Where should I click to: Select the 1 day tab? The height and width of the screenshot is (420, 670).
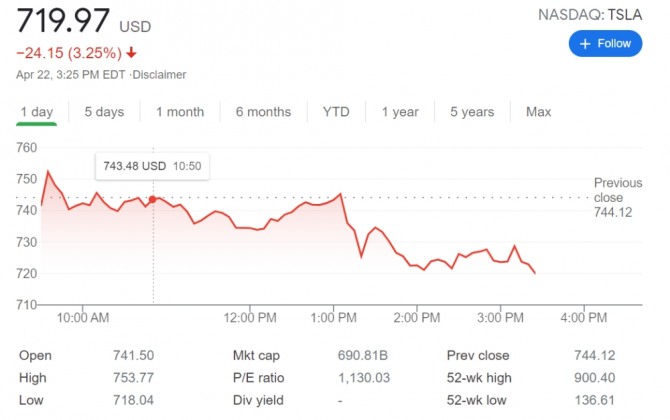(36, 112)
